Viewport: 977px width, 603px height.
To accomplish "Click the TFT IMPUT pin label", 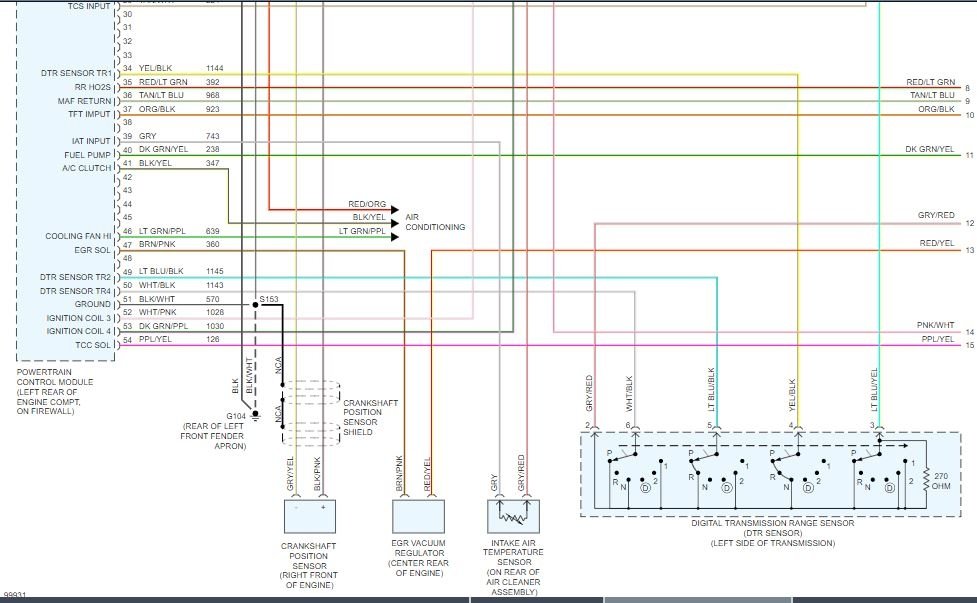I will pos(89,114).
